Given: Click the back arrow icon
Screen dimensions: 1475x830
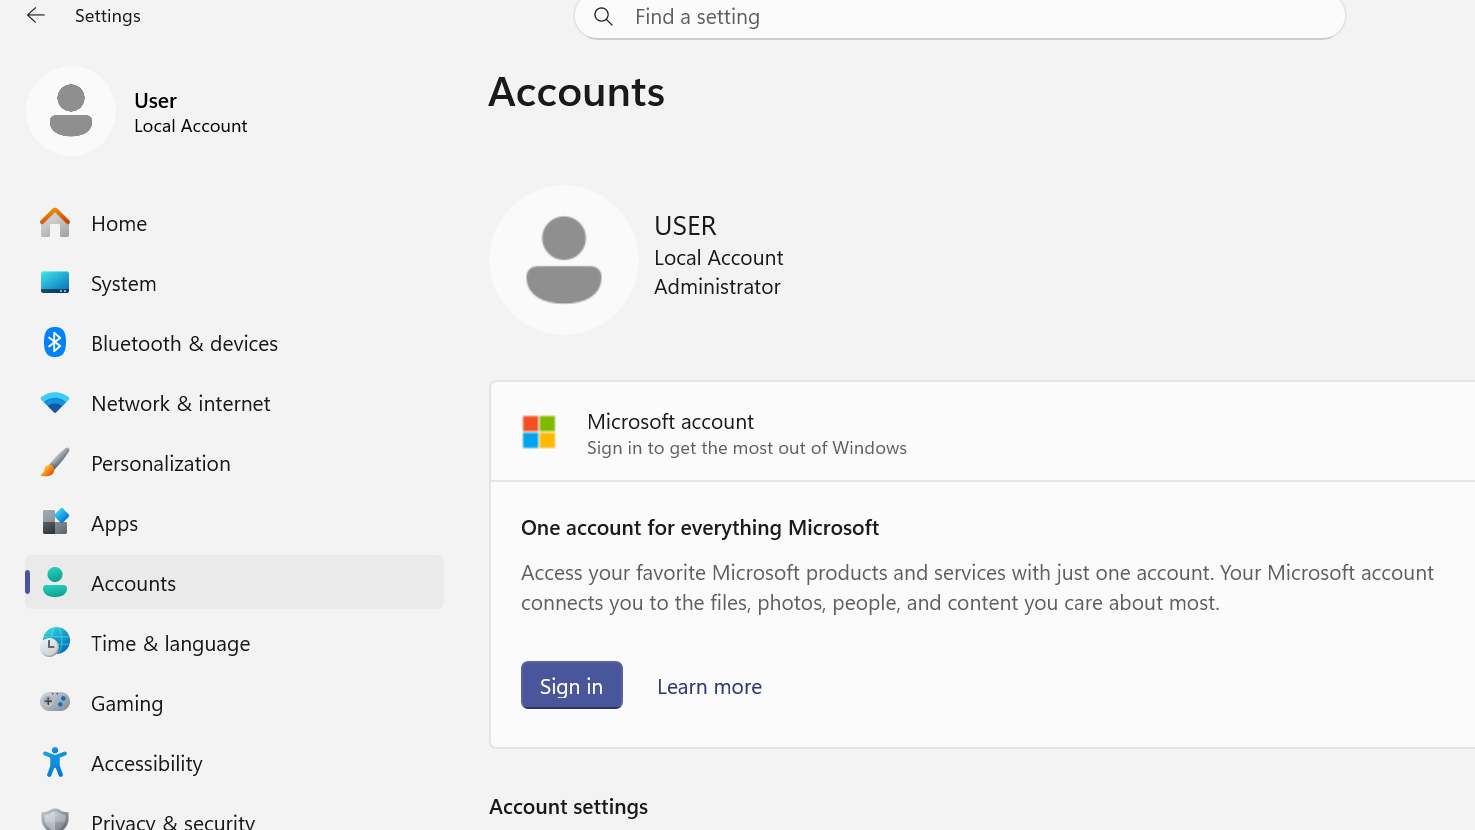Looking at the screenshot, I should tap(36, 16).
